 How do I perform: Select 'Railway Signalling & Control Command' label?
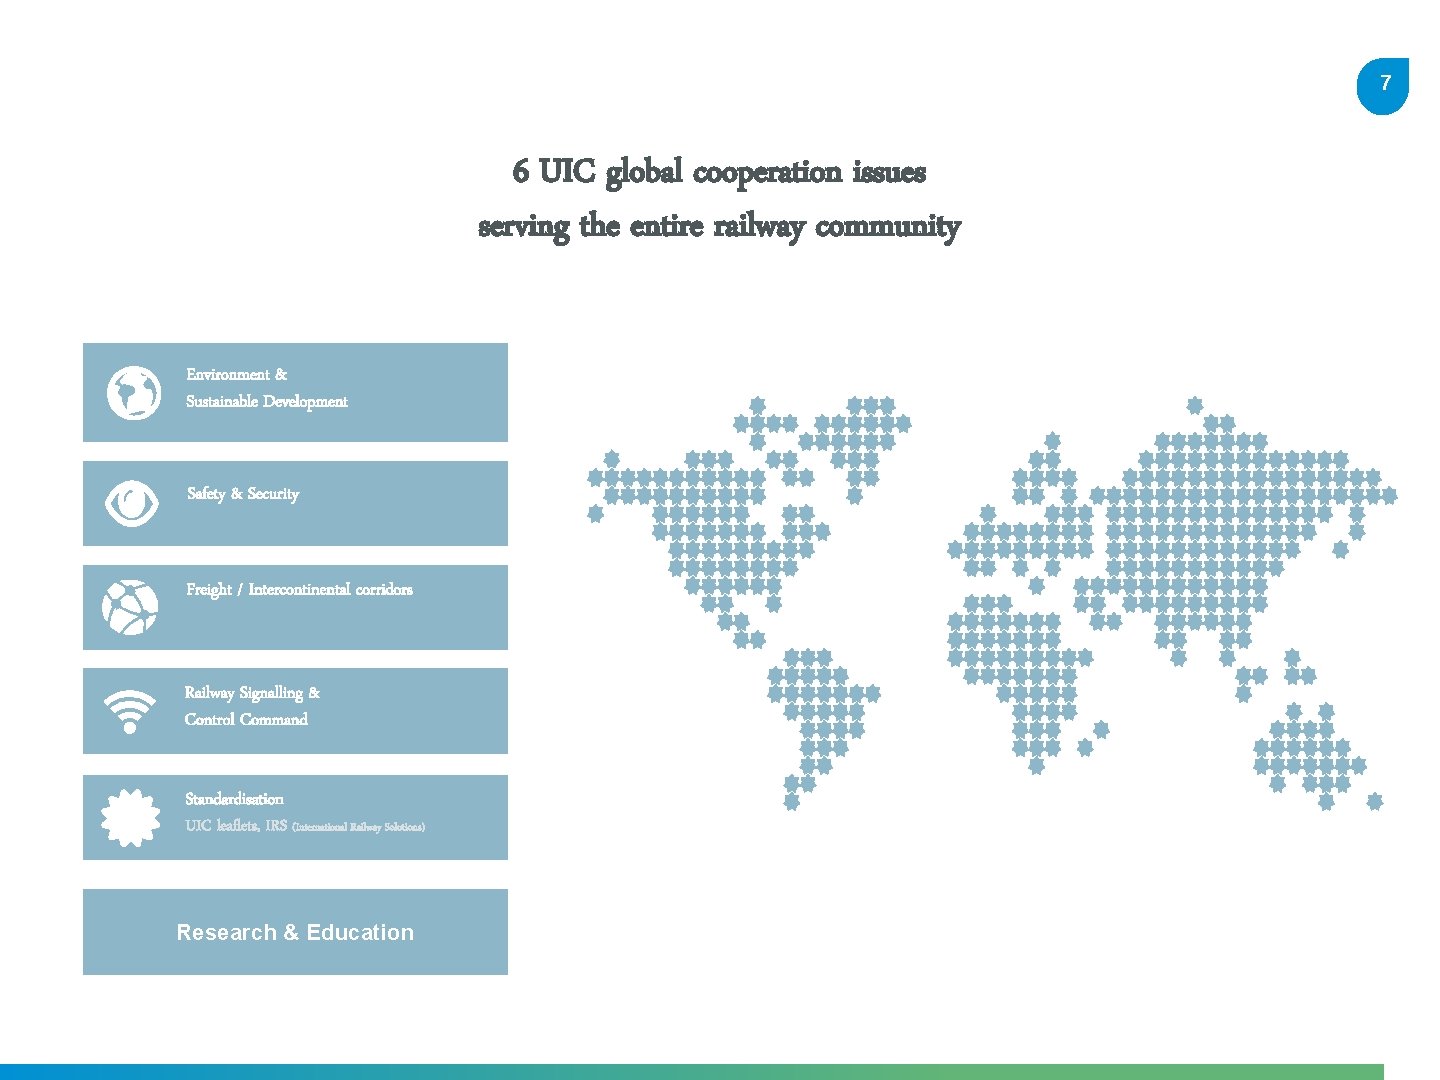click(x=252, y=706)
